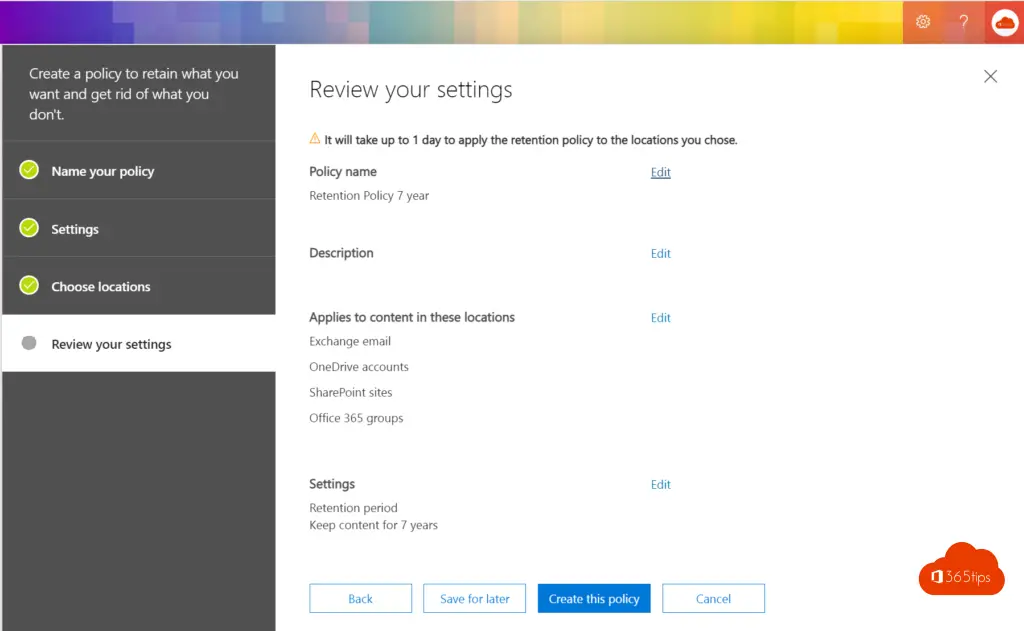Click the Exchange email location entry
This screenshot has height=631, width=1024.
(x=349, y=341)
